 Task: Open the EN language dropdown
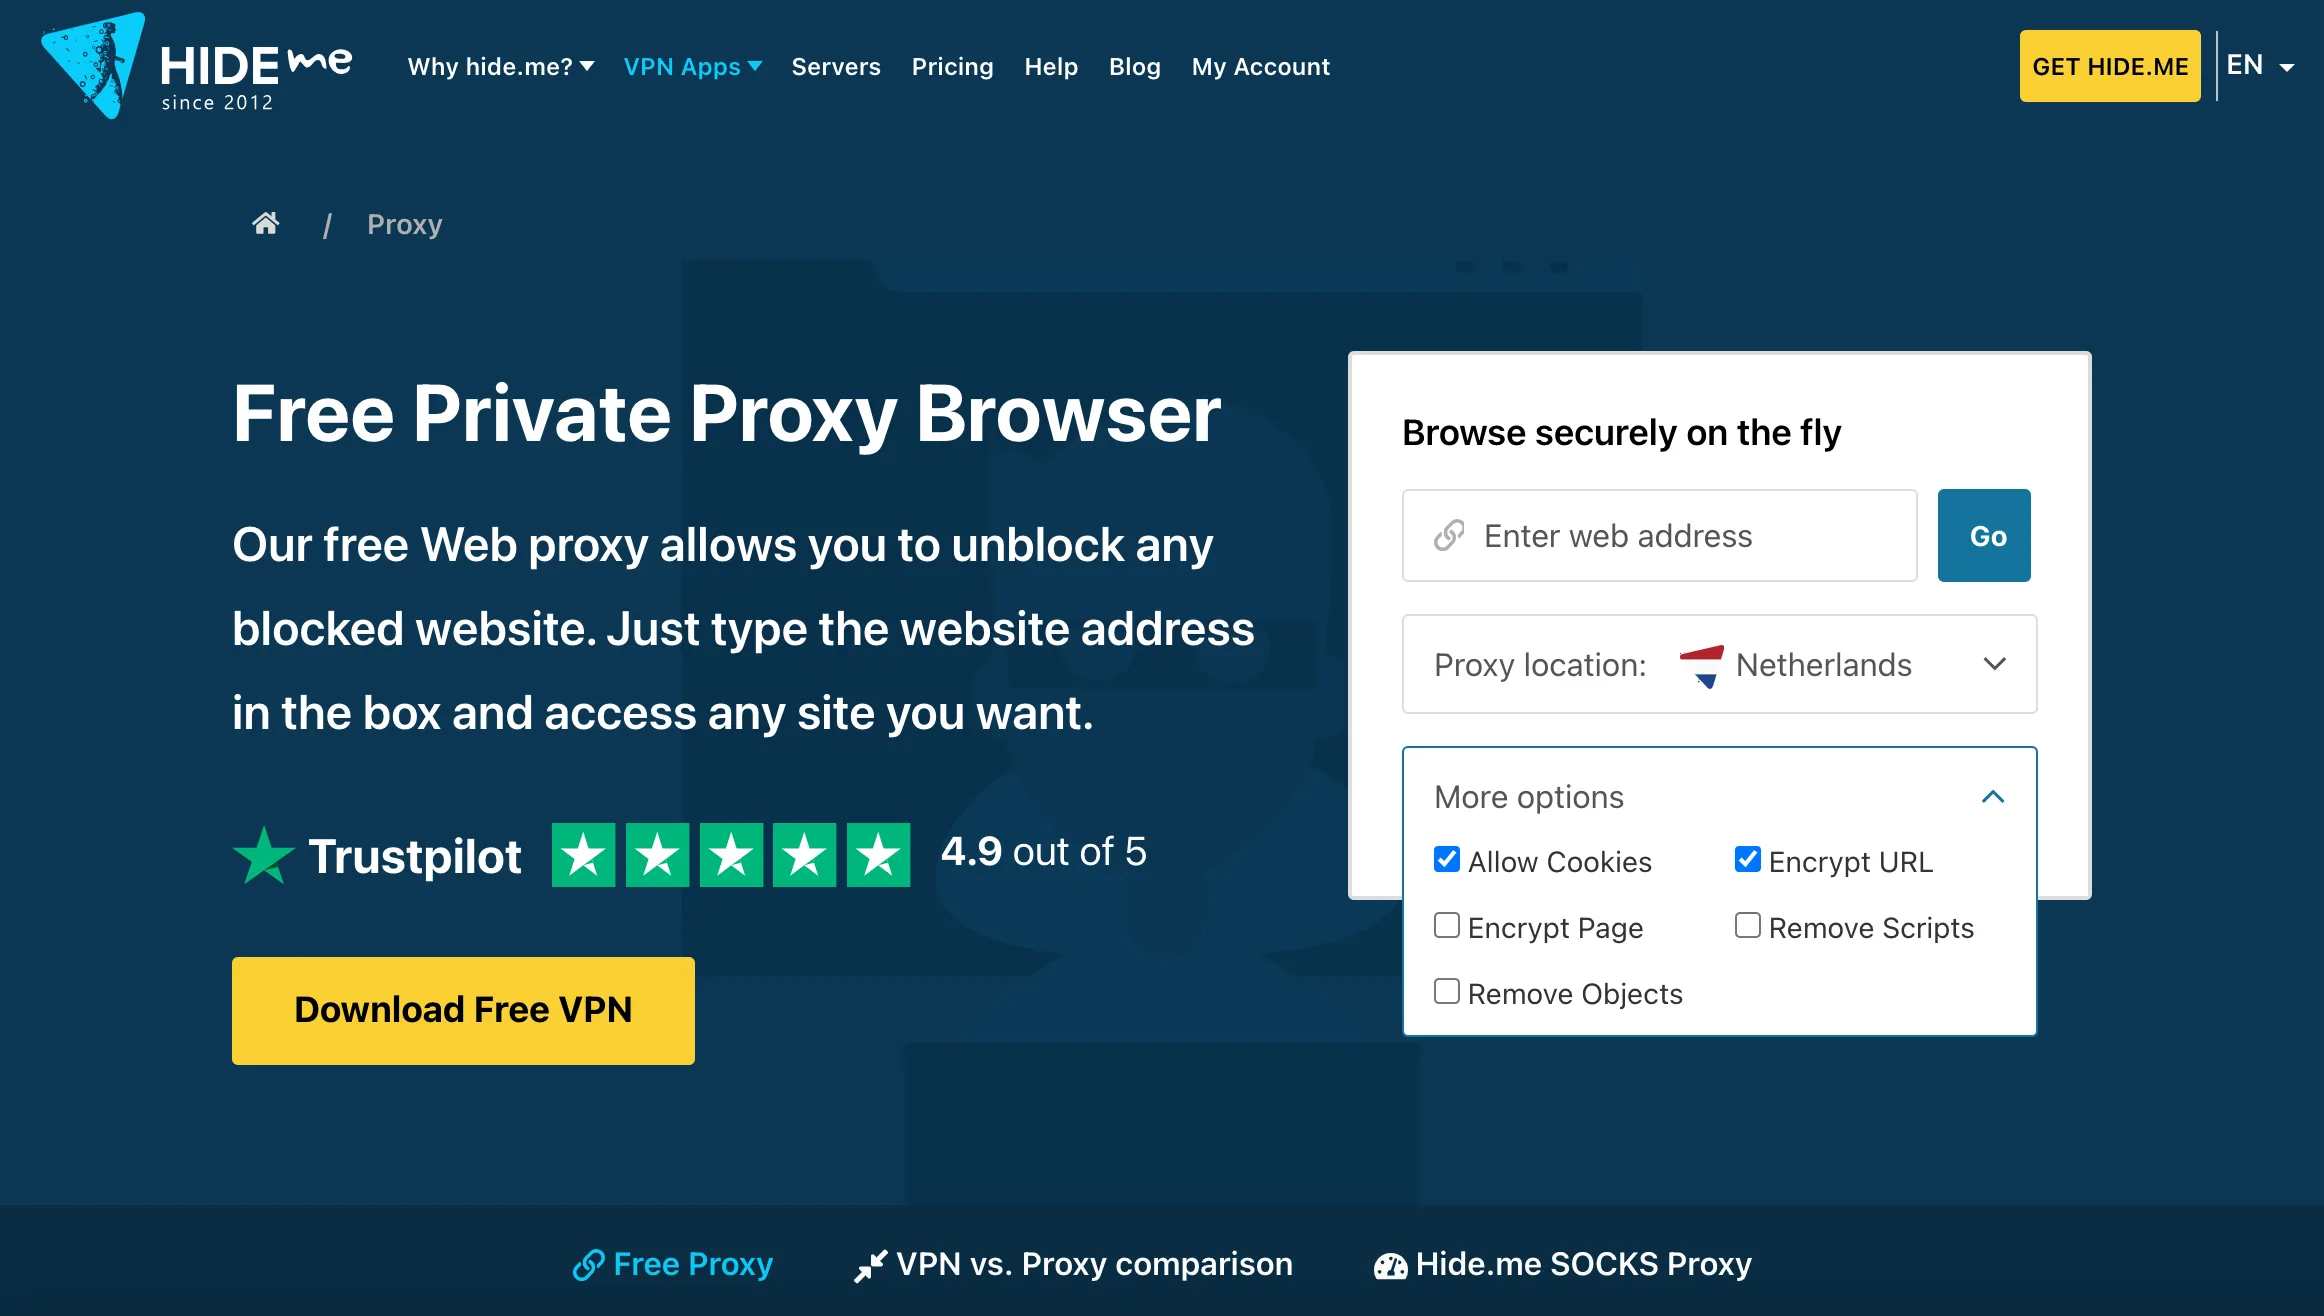tap(2260, 66)
